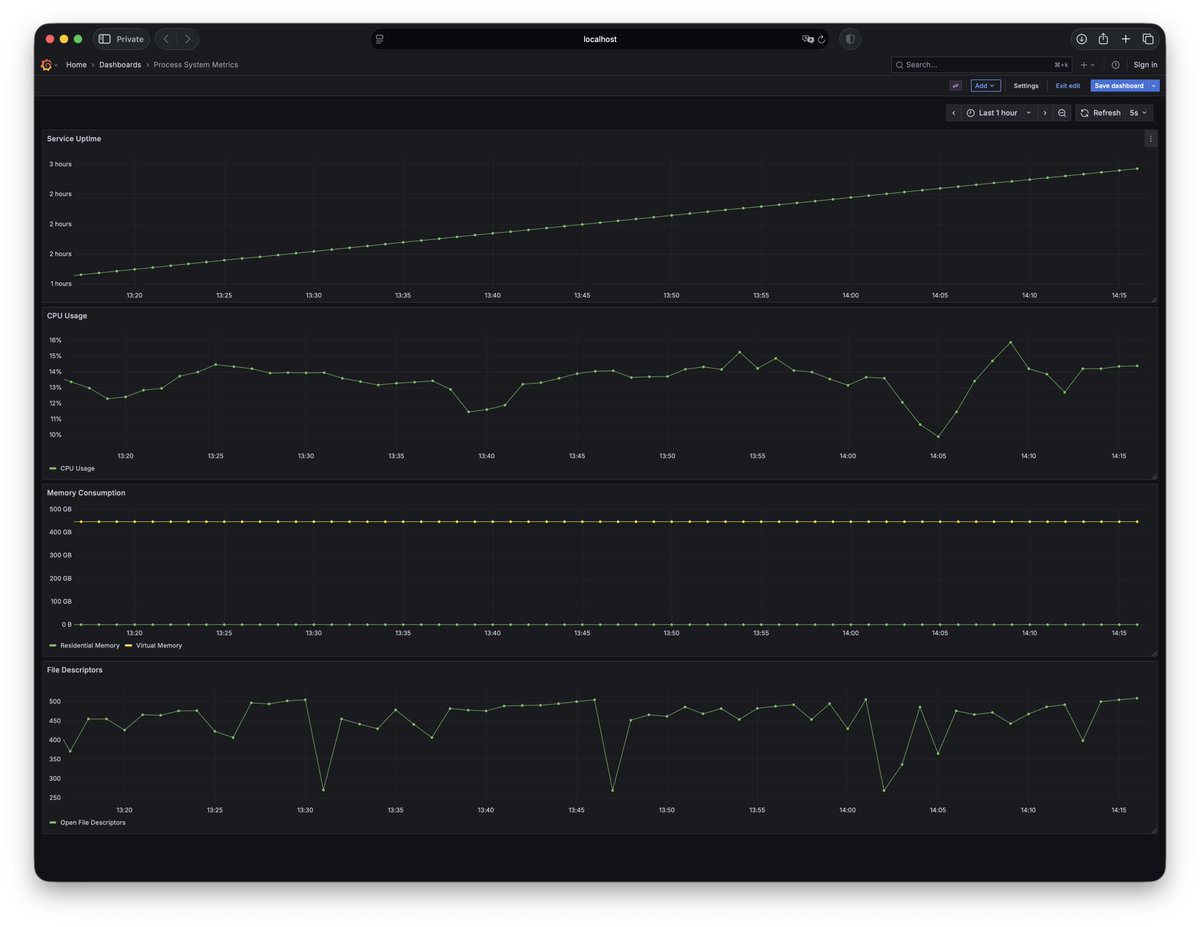Click the CPU Usage panel title

[67, 316]
